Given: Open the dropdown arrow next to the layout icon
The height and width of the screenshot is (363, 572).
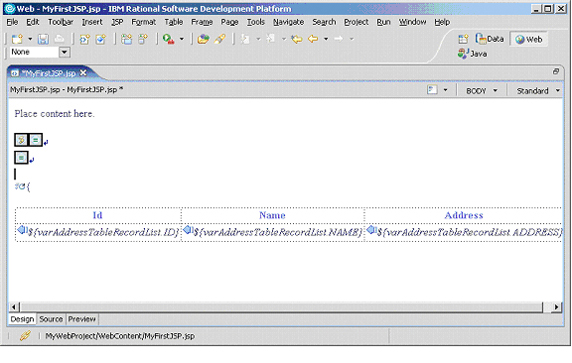Looking at the screenshot, I should pyautogui.click(x=445, y=90).
